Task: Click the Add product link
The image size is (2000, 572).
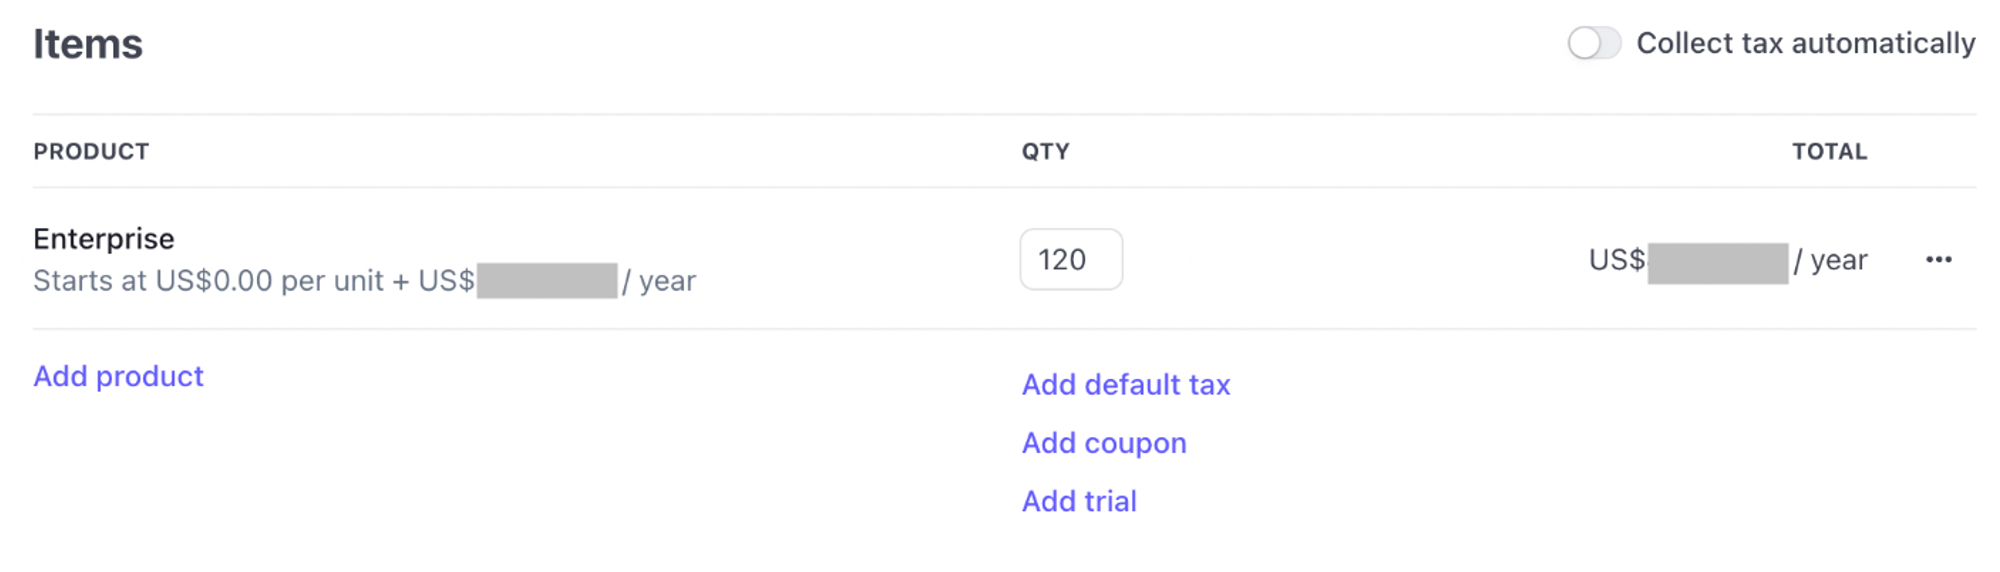Action: tap(118, 376)
